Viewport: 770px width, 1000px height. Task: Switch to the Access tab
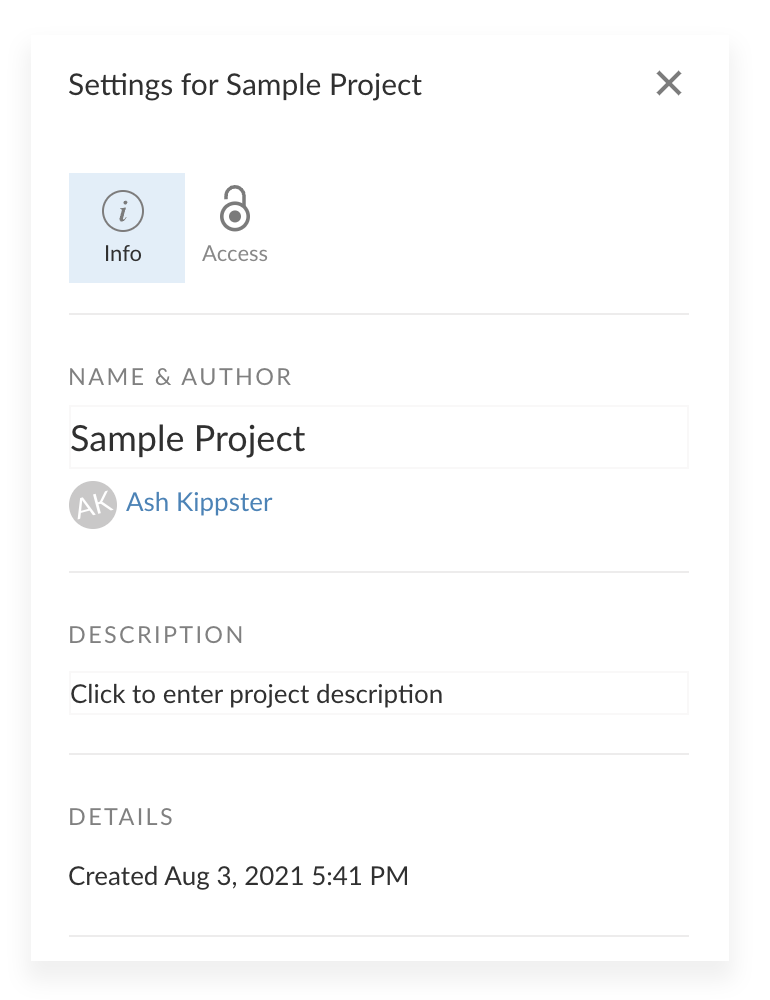pos(234,227)
